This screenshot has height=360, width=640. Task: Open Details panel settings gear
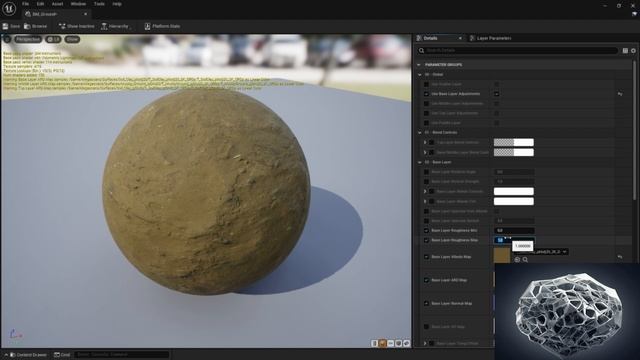(x=633, y=51)
